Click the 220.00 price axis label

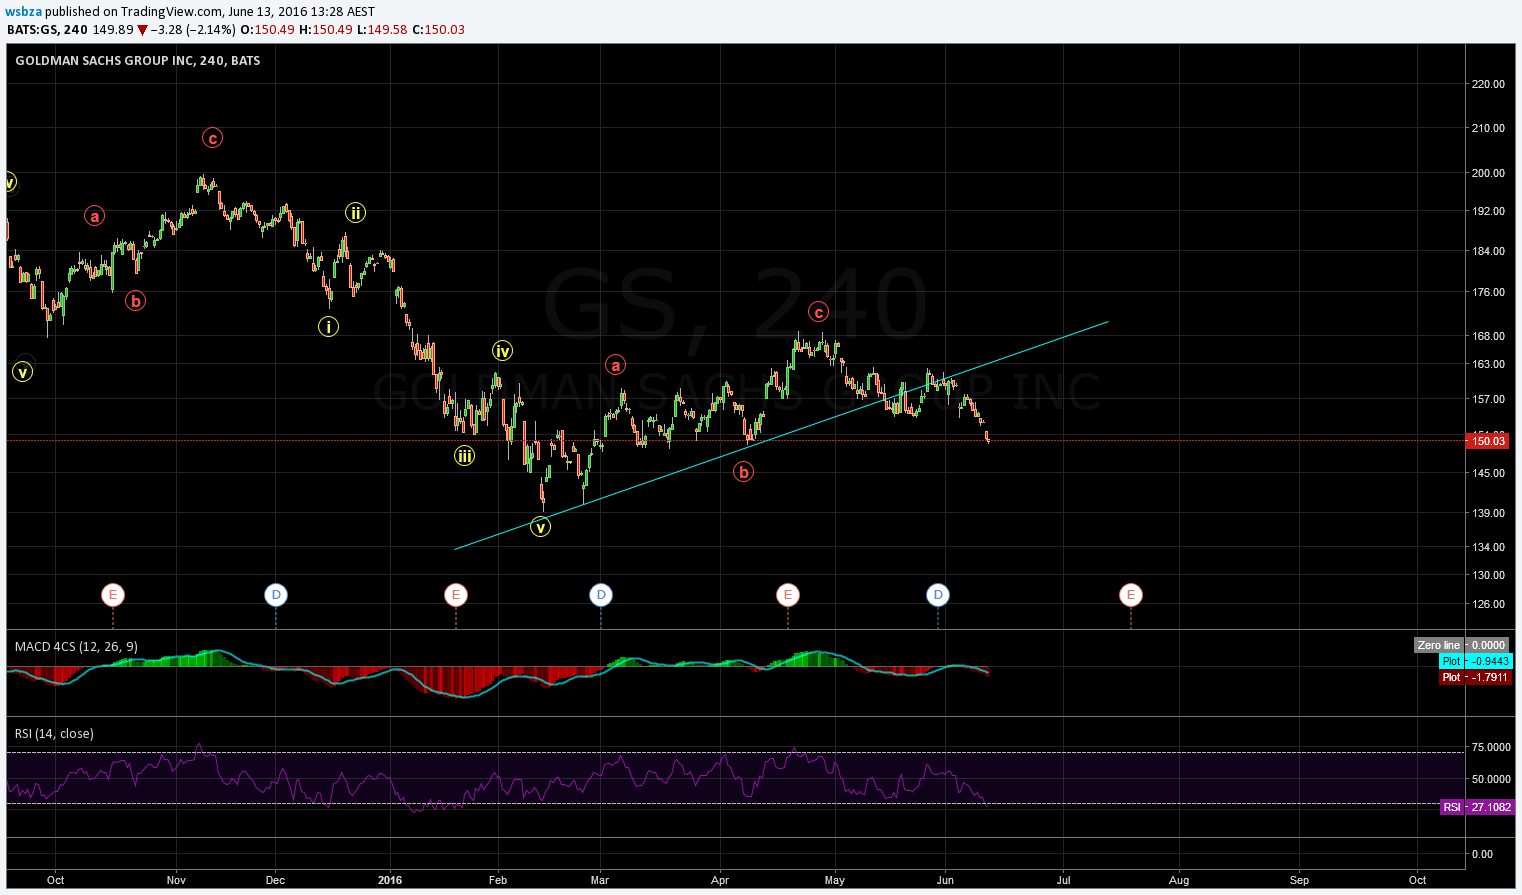(1488, 84)
